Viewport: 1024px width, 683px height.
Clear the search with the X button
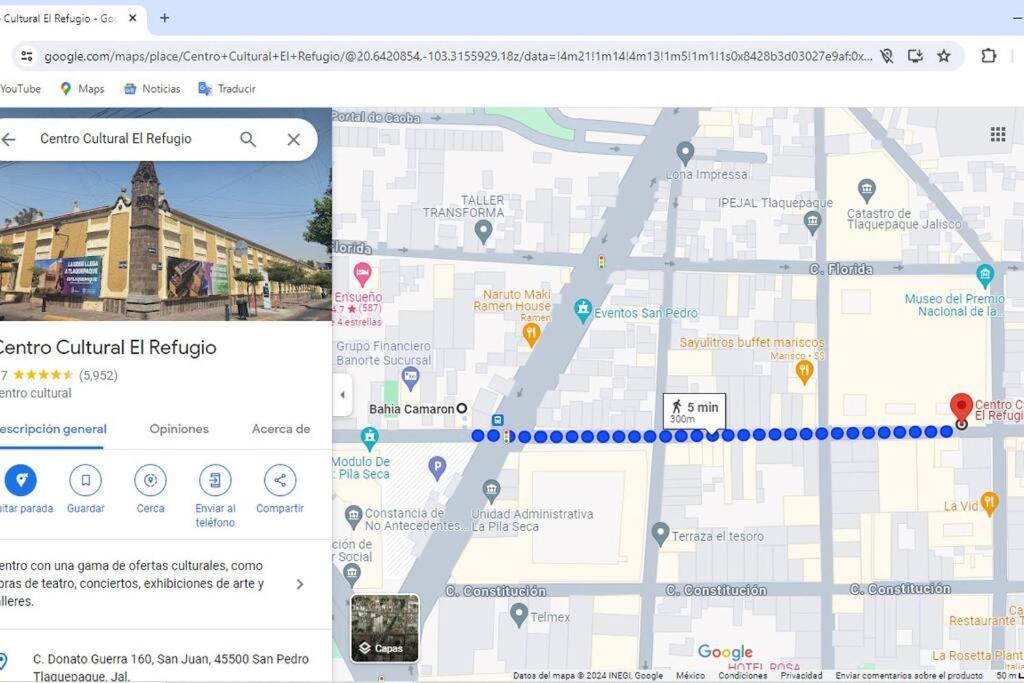click(294, 139)
